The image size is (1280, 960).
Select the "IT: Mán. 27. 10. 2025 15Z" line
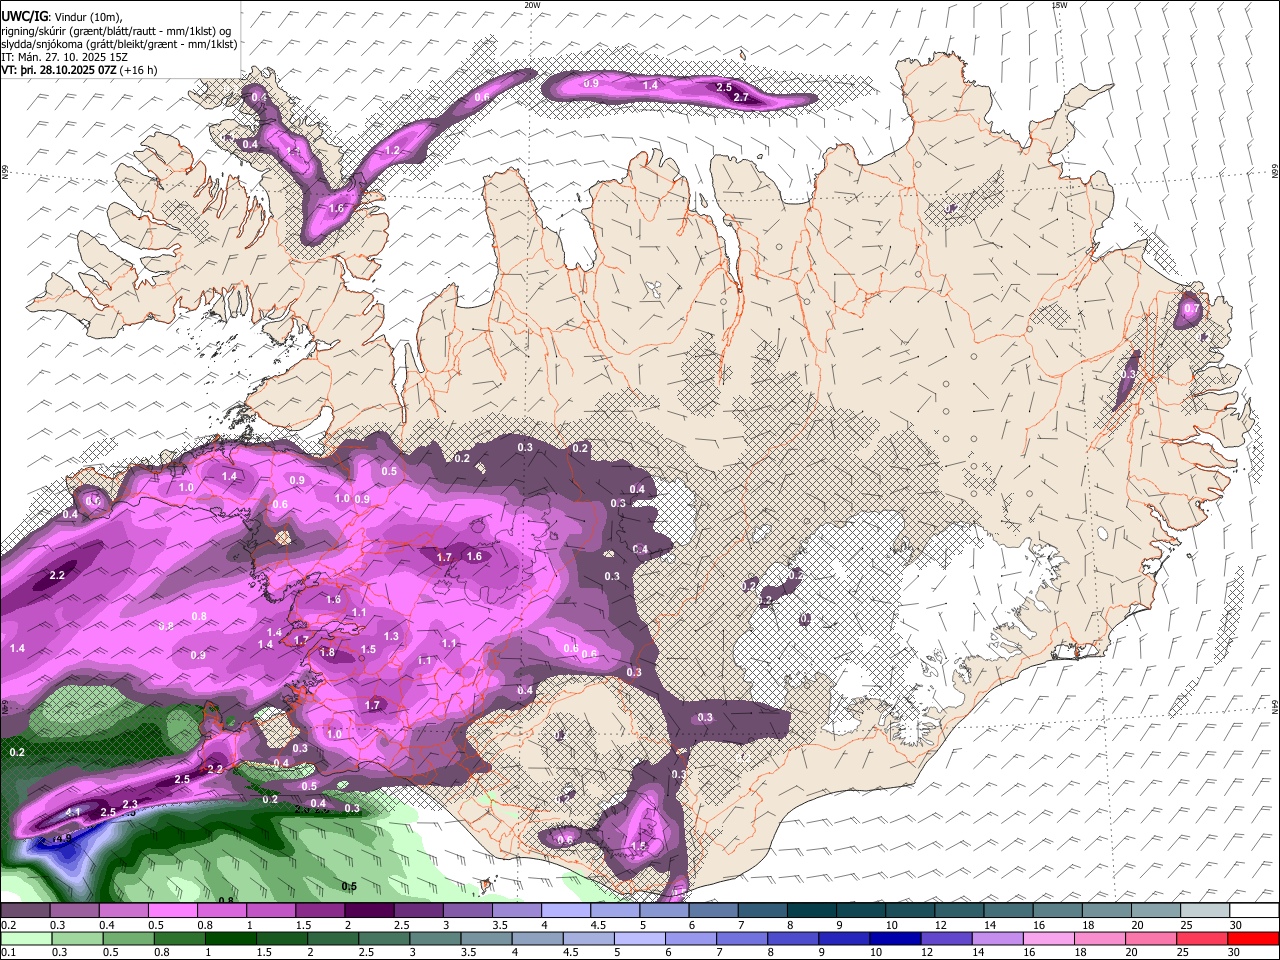coord(63,58)
